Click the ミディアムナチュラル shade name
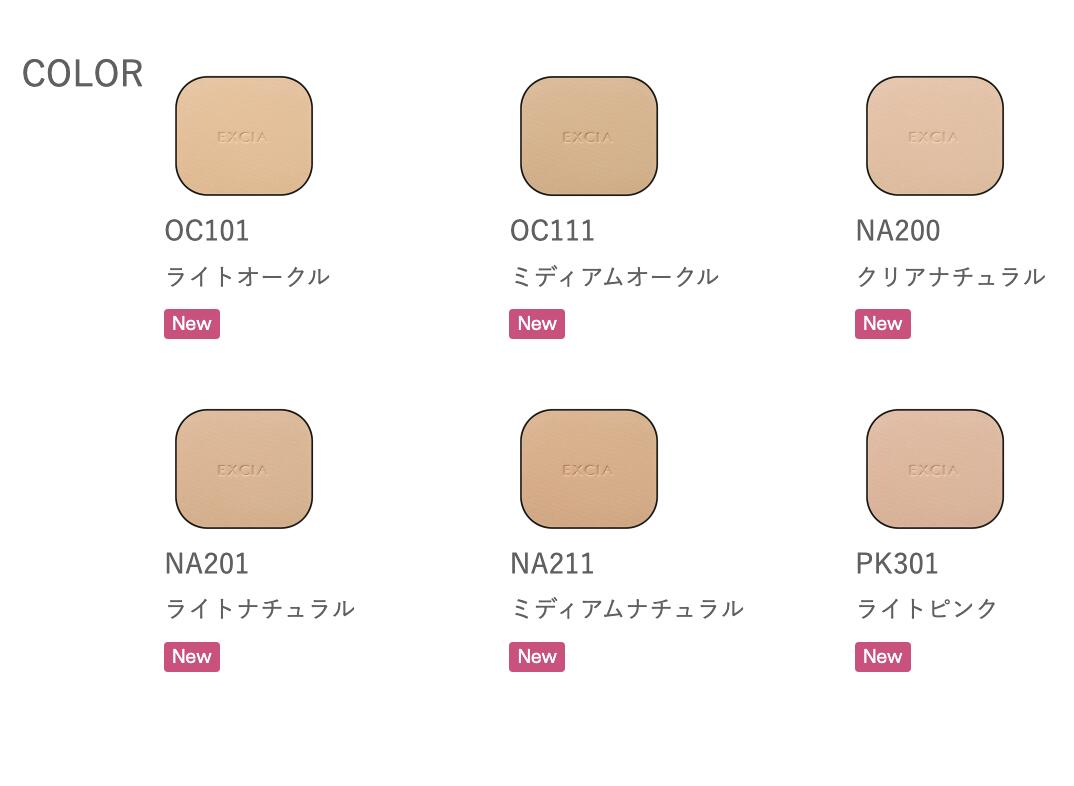This screenshot has height=786, width=1074. click(627, 609)
